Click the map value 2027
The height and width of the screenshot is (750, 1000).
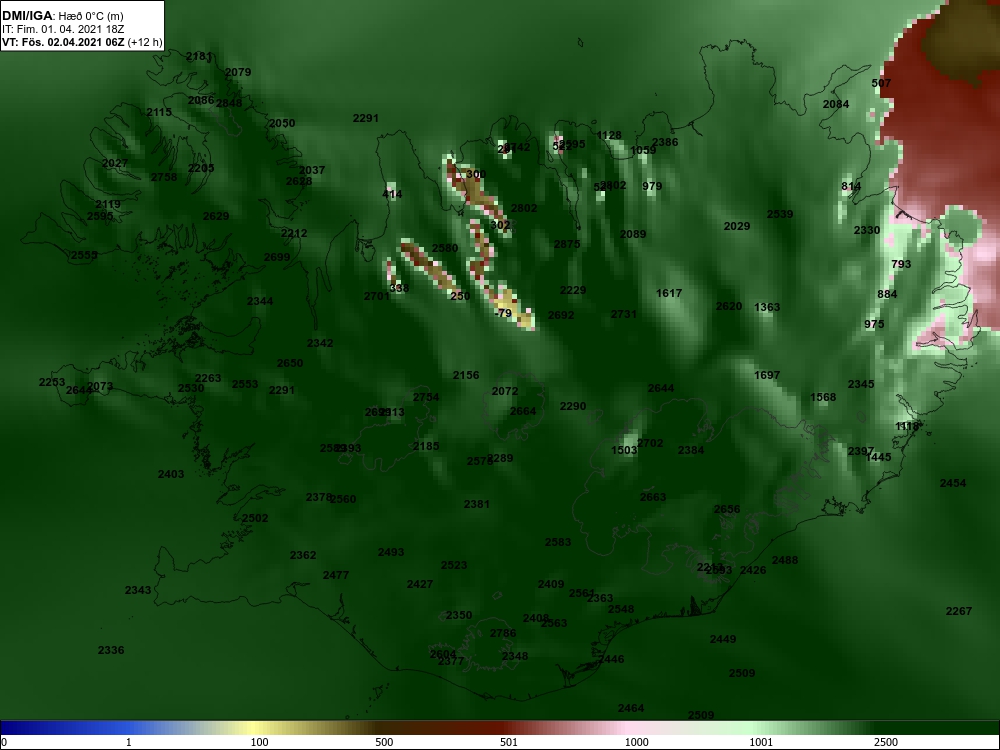(115, 163)
